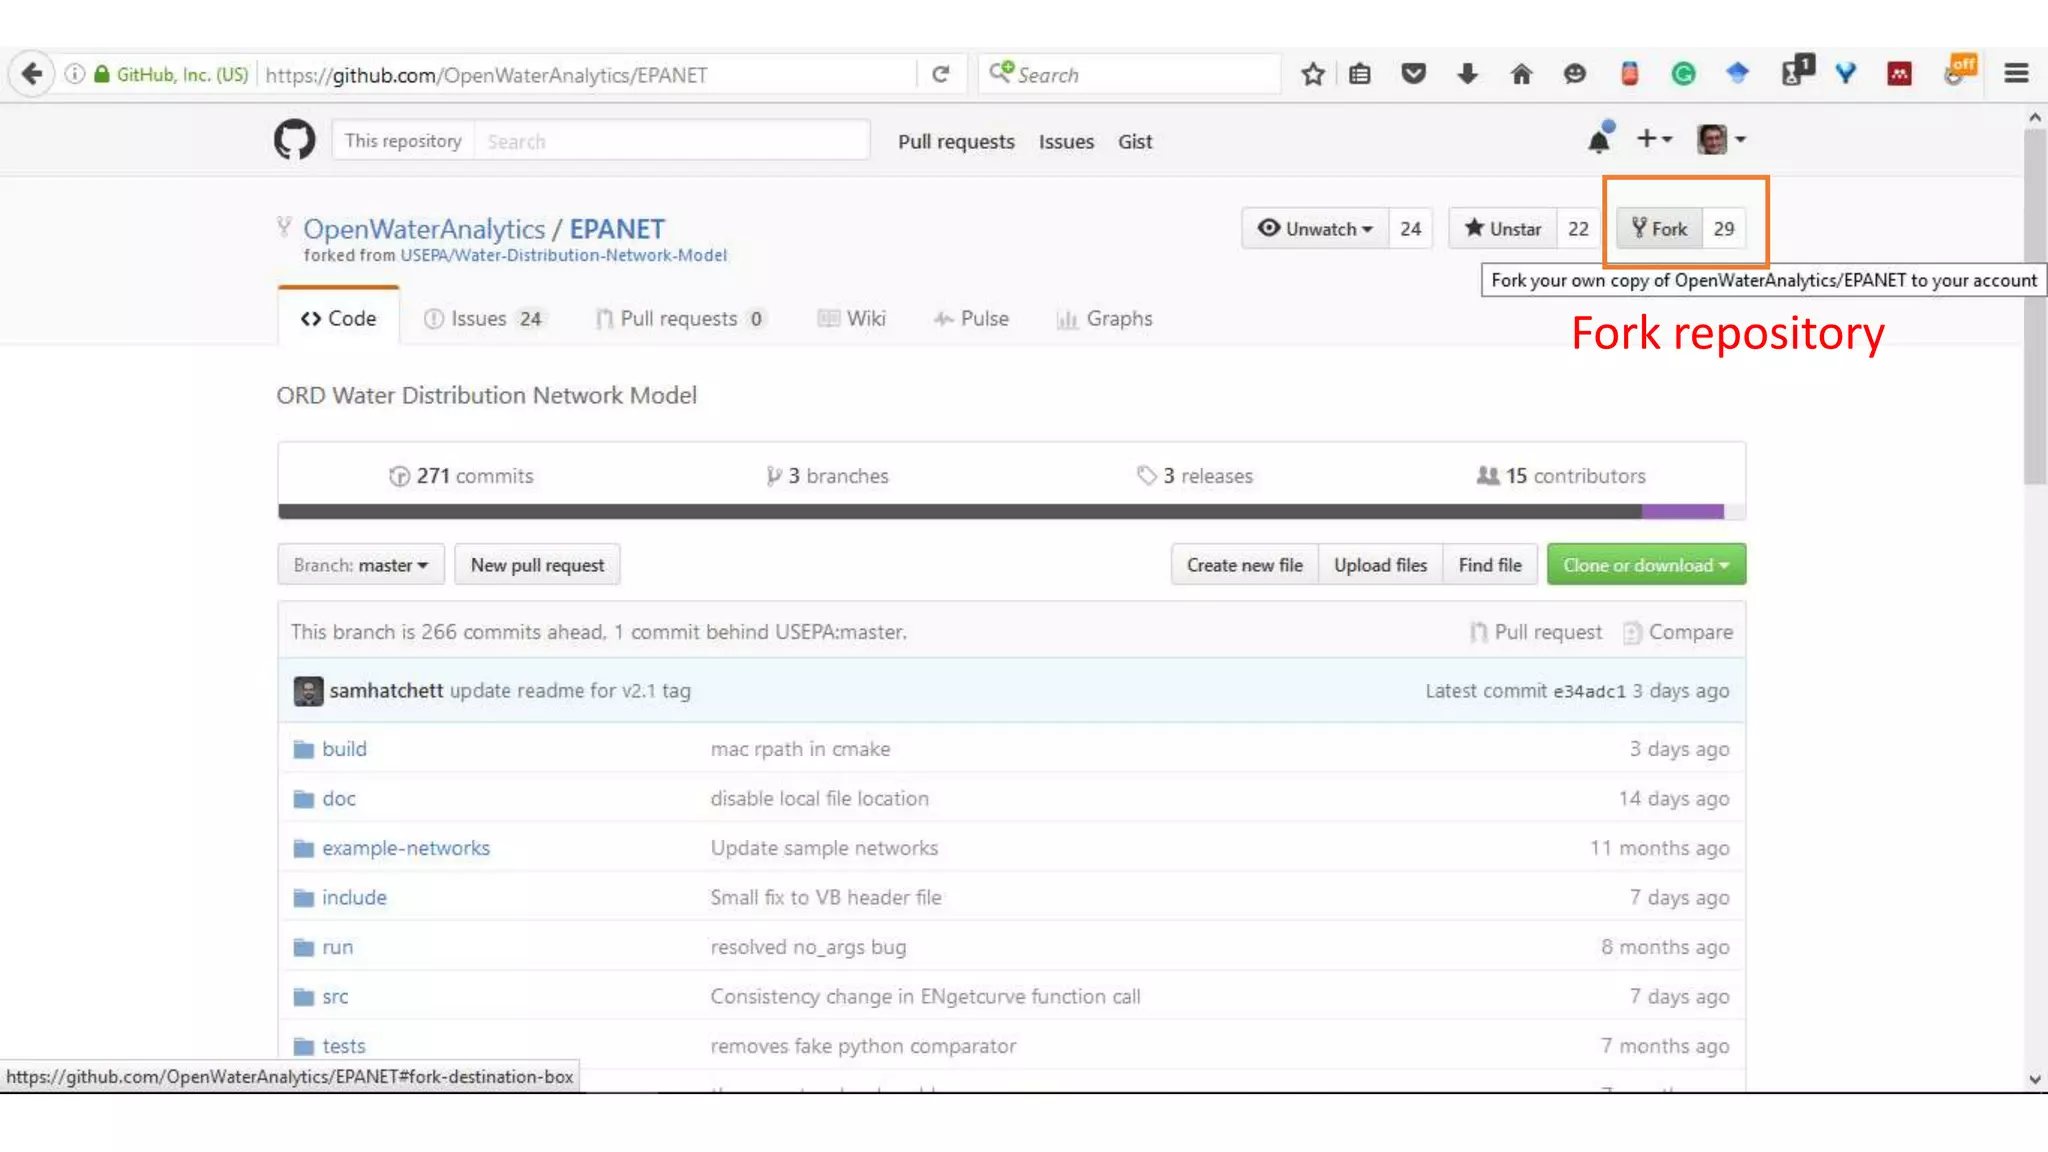View the 3 branches
The height and width of the screenshot is (1152, 2048).
(827, 476)
